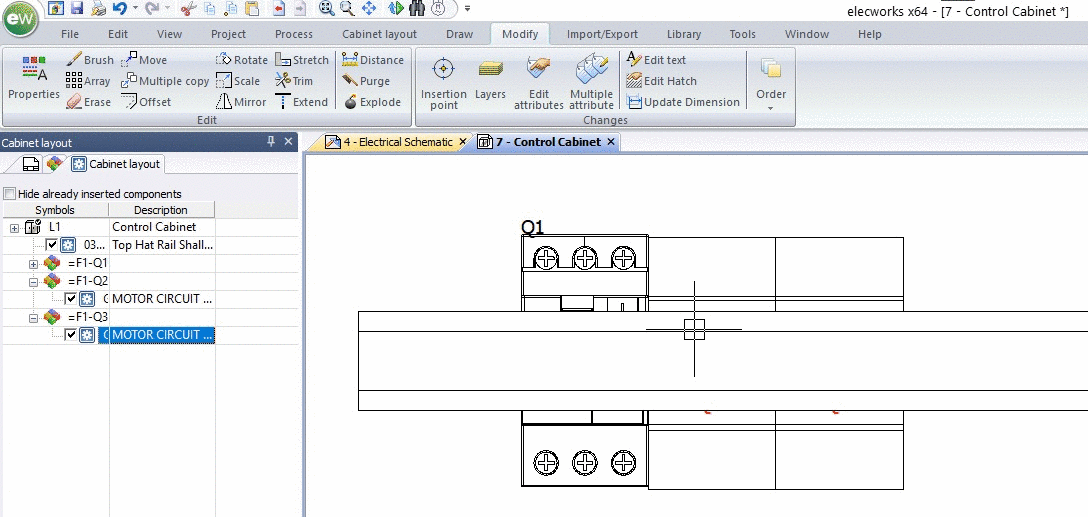The height and width of the screenshot is (517, 1088).
Task: Enable Hide already inserted components checkbox
Action: coord(10,194)
